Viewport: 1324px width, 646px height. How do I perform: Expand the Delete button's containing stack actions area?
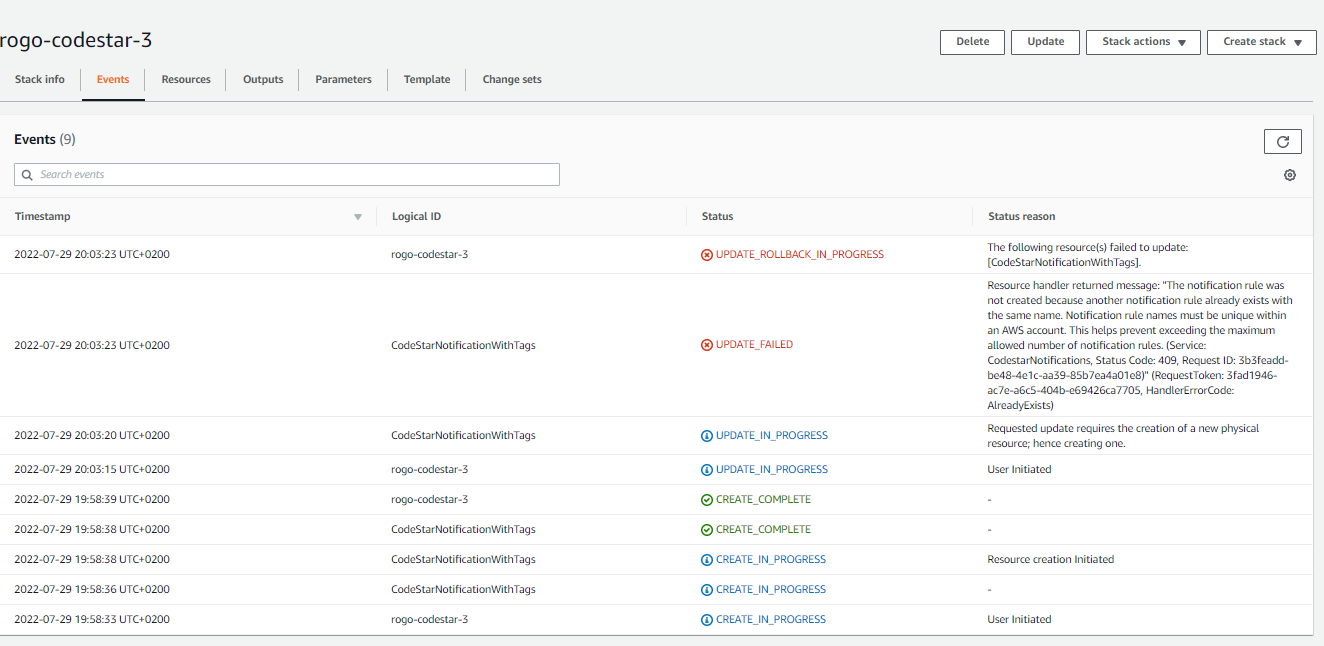1142,42
